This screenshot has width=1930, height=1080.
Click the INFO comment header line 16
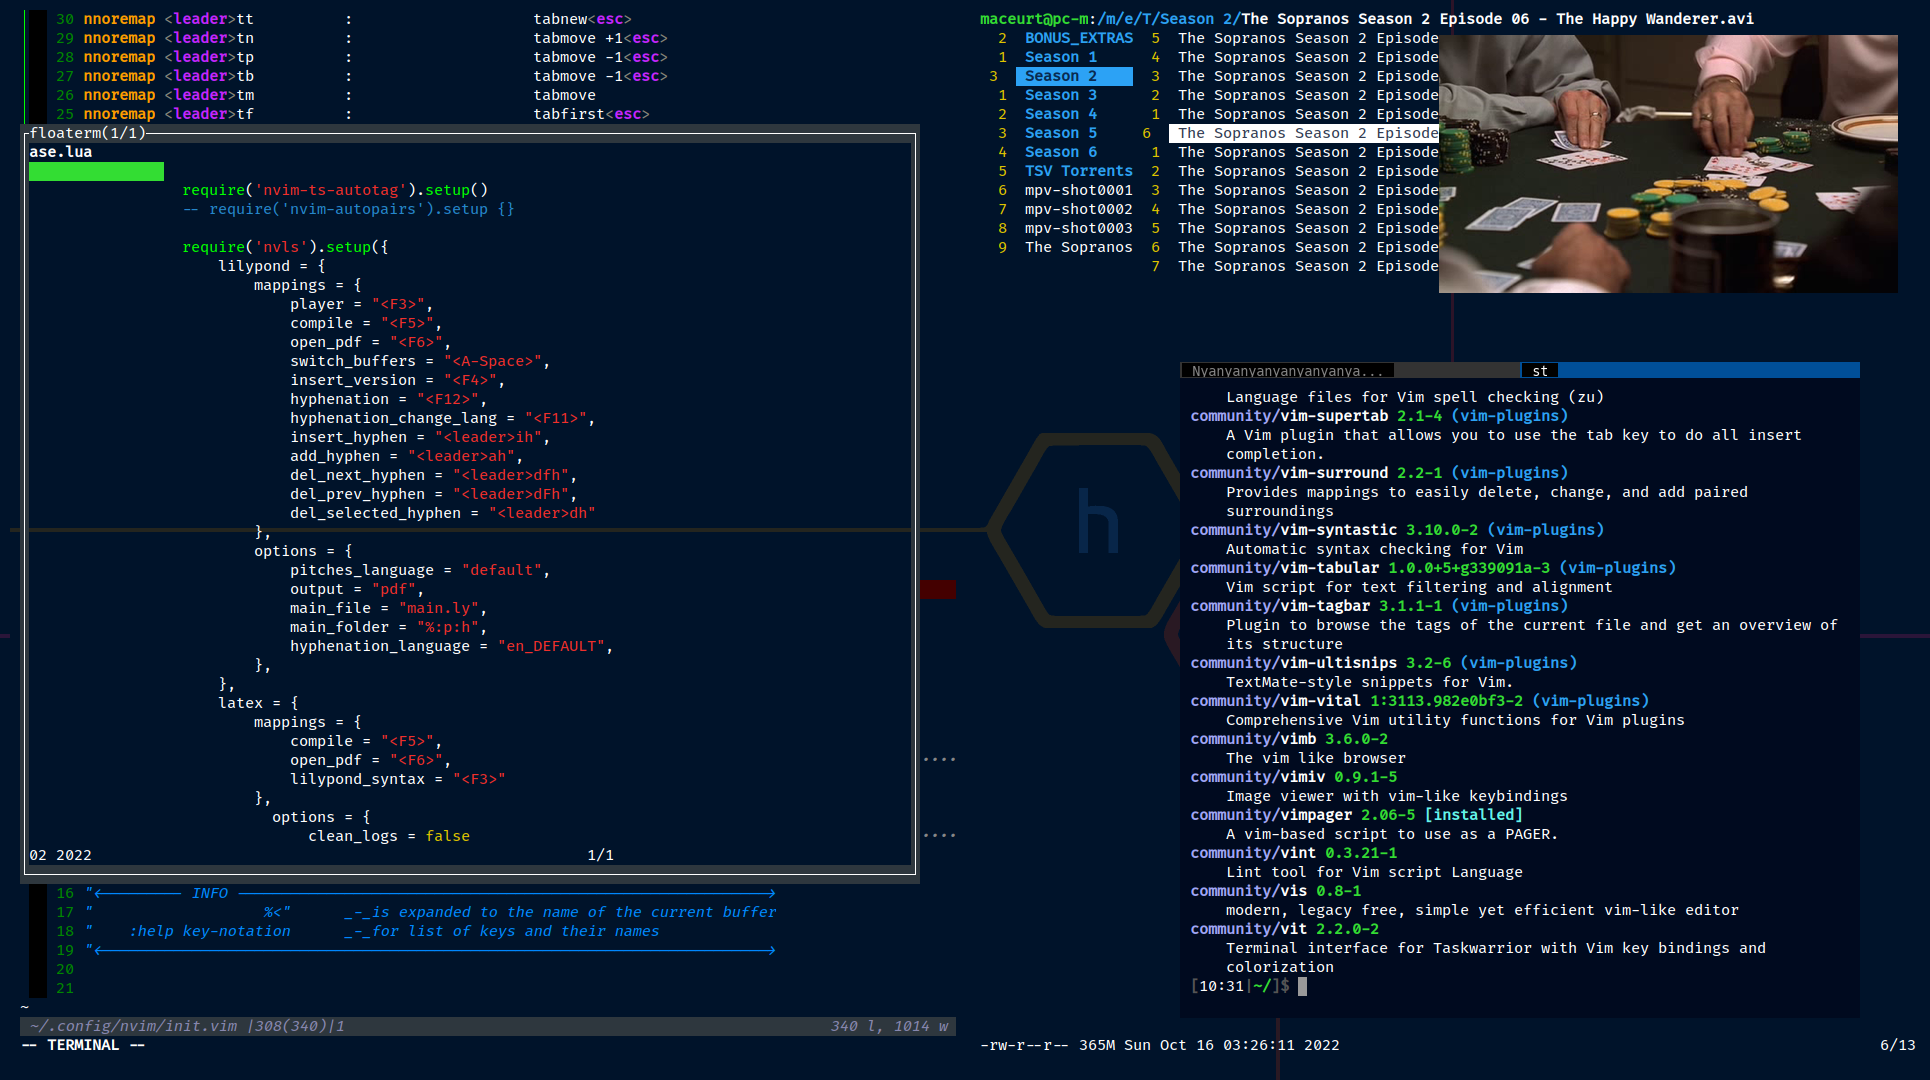pos(431,893)
